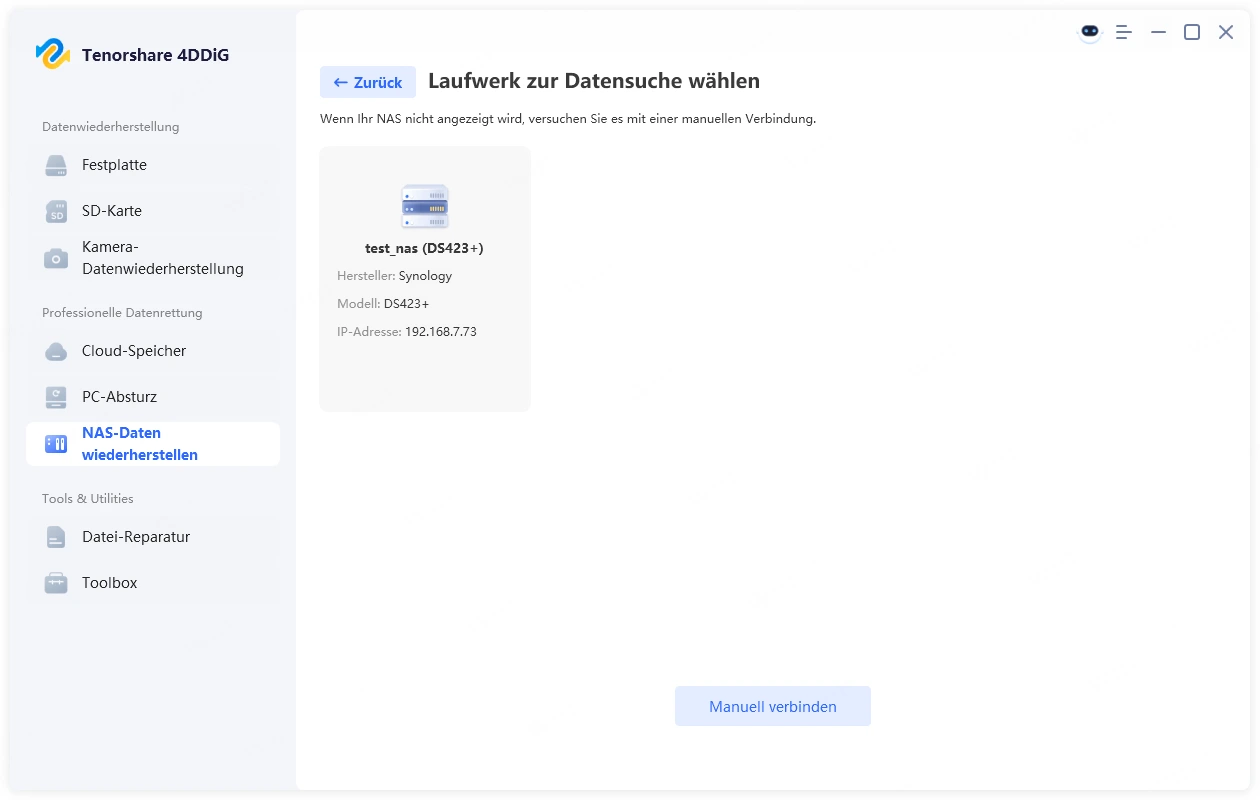Screen dimensions: 1260x800
Task: Click the Cloud-Speicher cloud icon
Action: [x=56, y=352]
